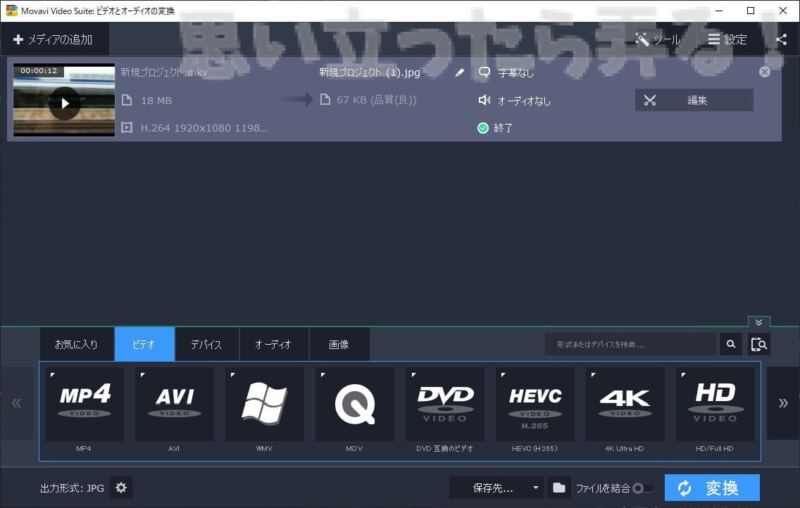Expand HD/Full HD presets corner triangle
Viewport: 800px width, 508px height.
tap(683, 375)
